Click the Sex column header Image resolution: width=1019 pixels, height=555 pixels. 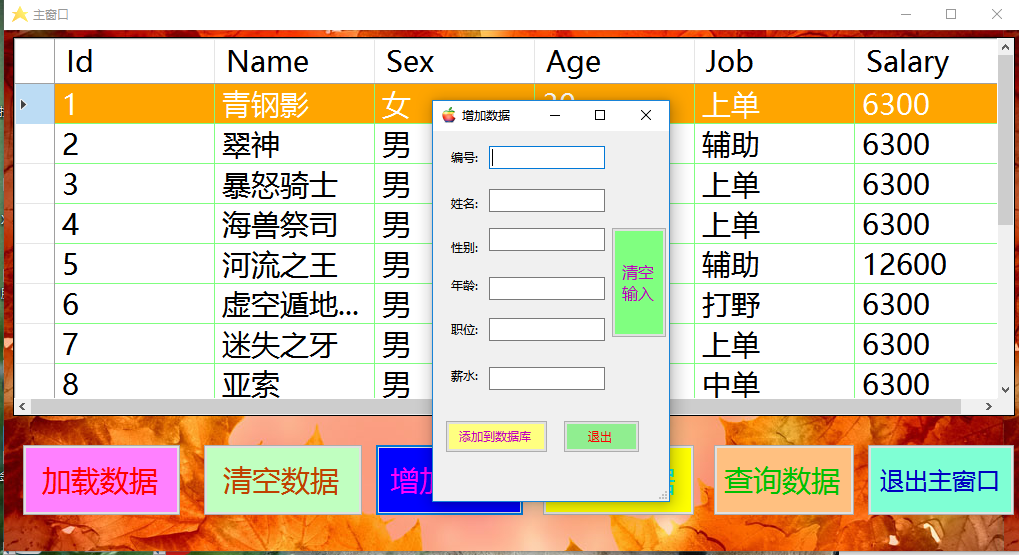coord(454,62)
